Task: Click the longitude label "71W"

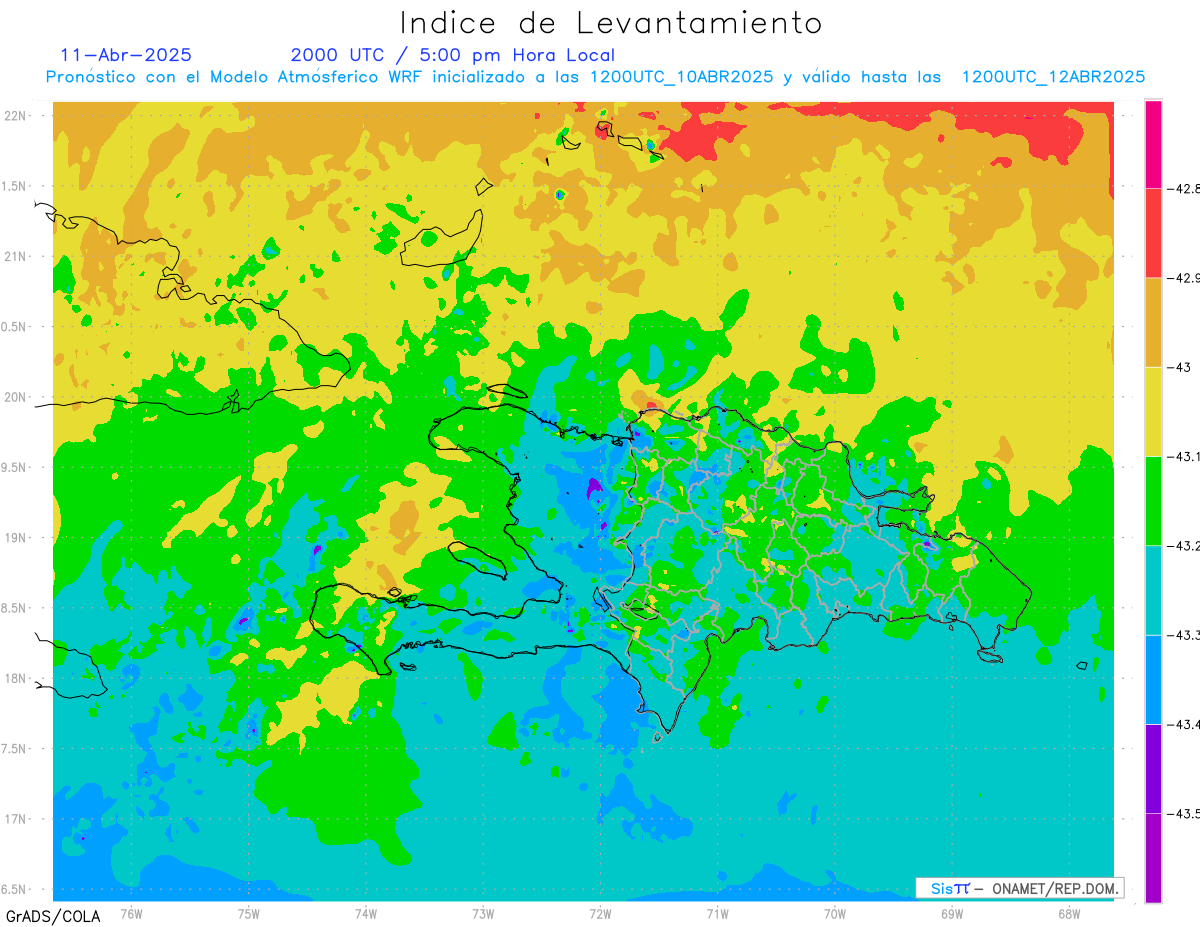Action: (717, 914)
